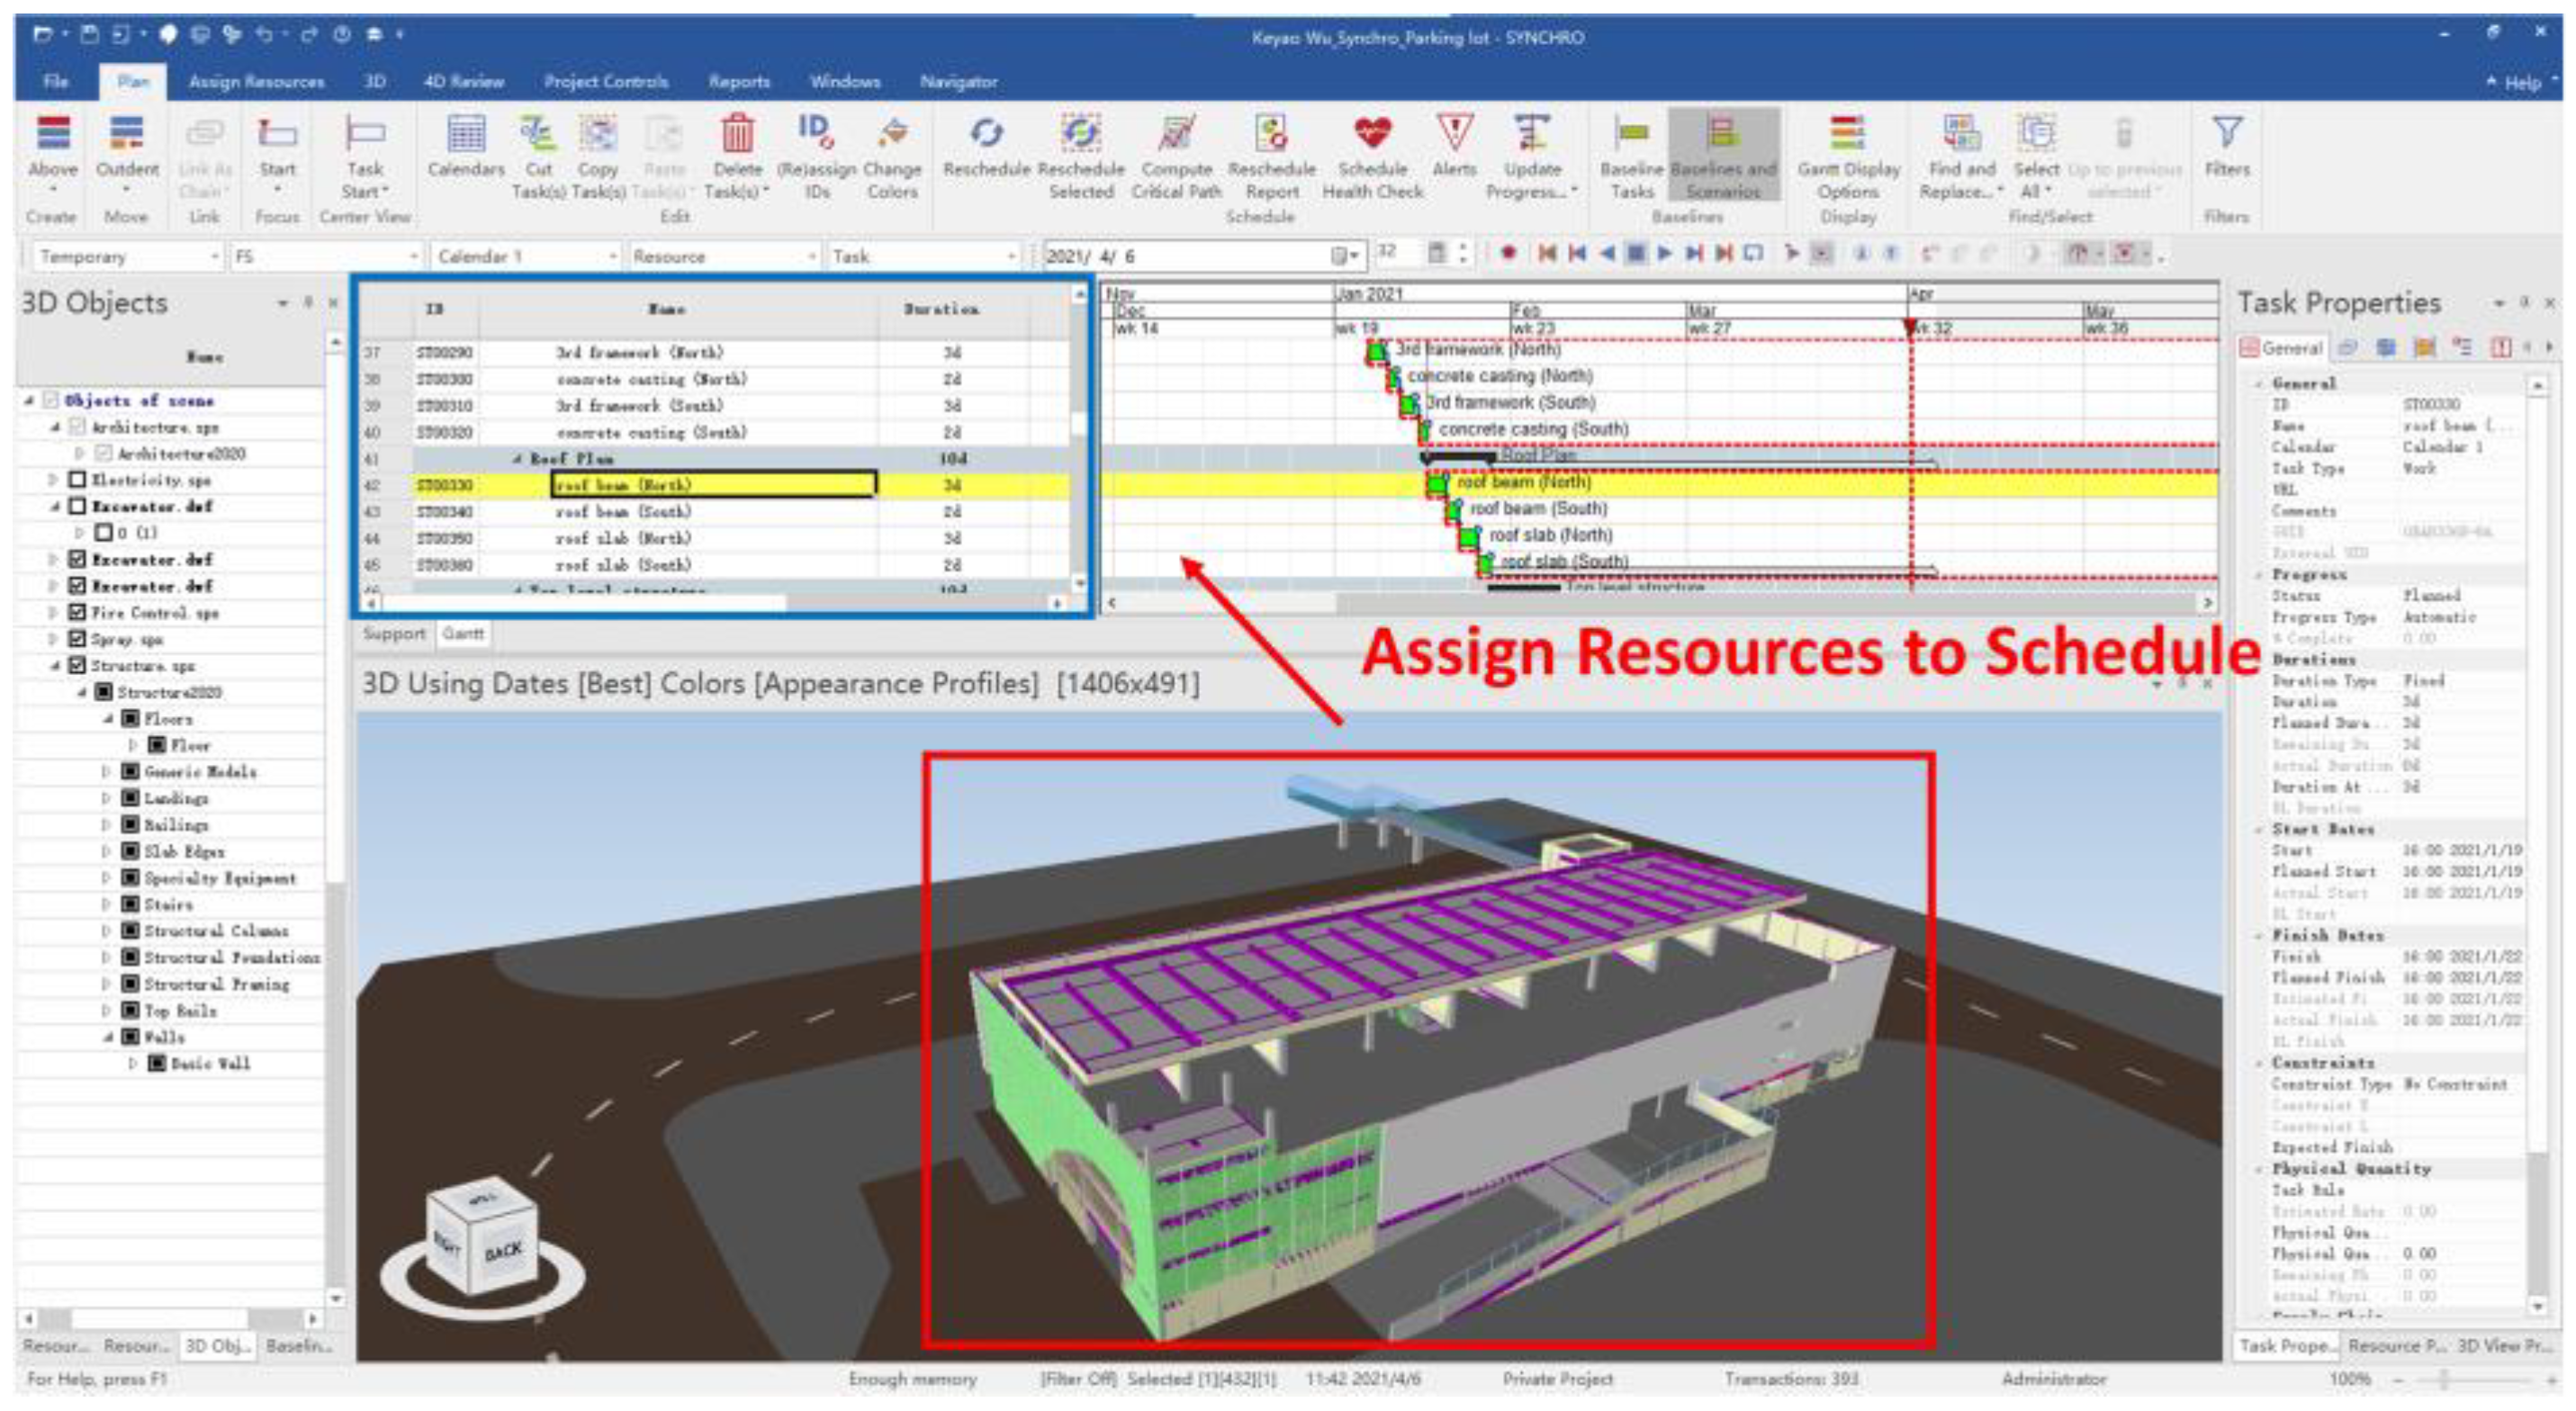The width and height of the screenshot is (2576, 1411).
Task: Click the Help link
Action: point(2521,83)
